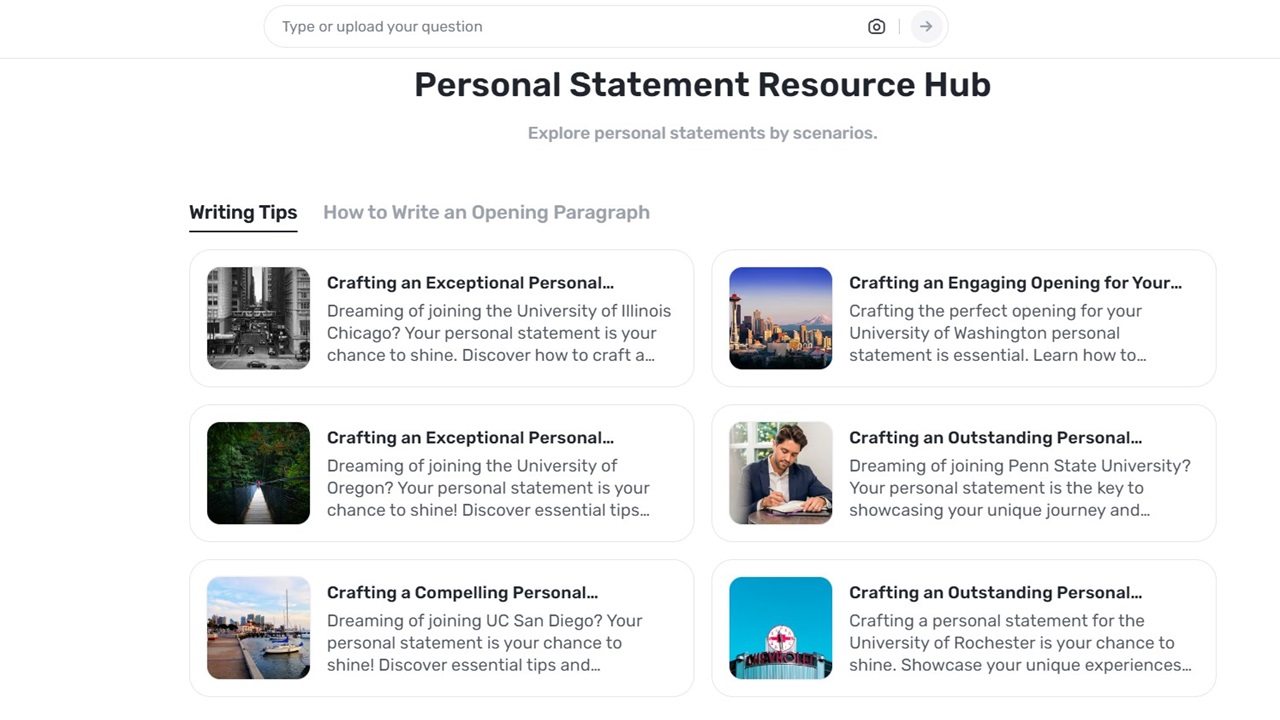1280x720 pixels.
Task: Click the UC San Diego article description
Action: click(484, 643)
